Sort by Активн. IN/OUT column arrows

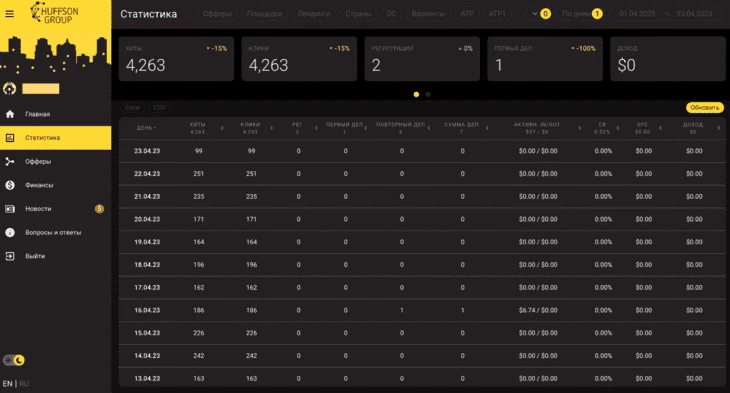pyautogui.click(x=580, y=128)
